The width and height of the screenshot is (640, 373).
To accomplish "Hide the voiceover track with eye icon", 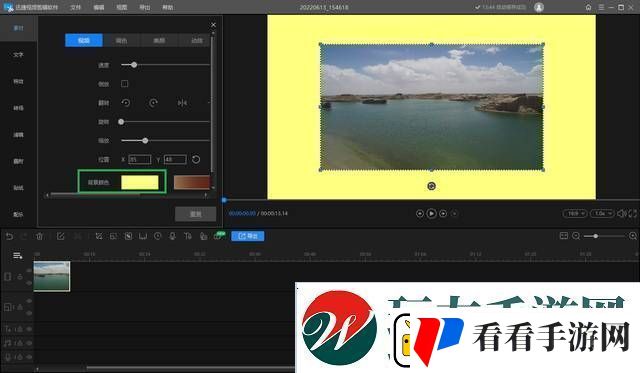I will [x=29, y=357].
